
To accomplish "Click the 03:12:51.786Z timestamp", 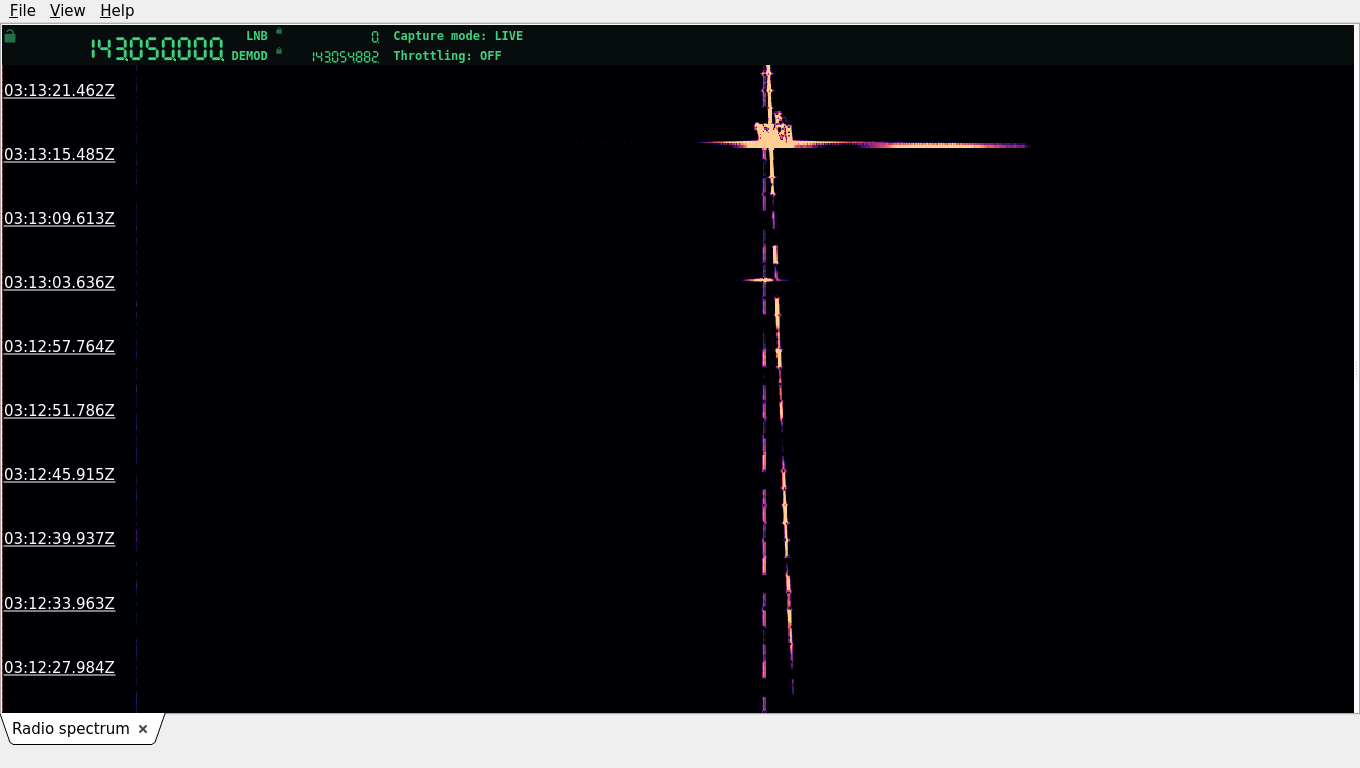I will [x=59, y=410].
